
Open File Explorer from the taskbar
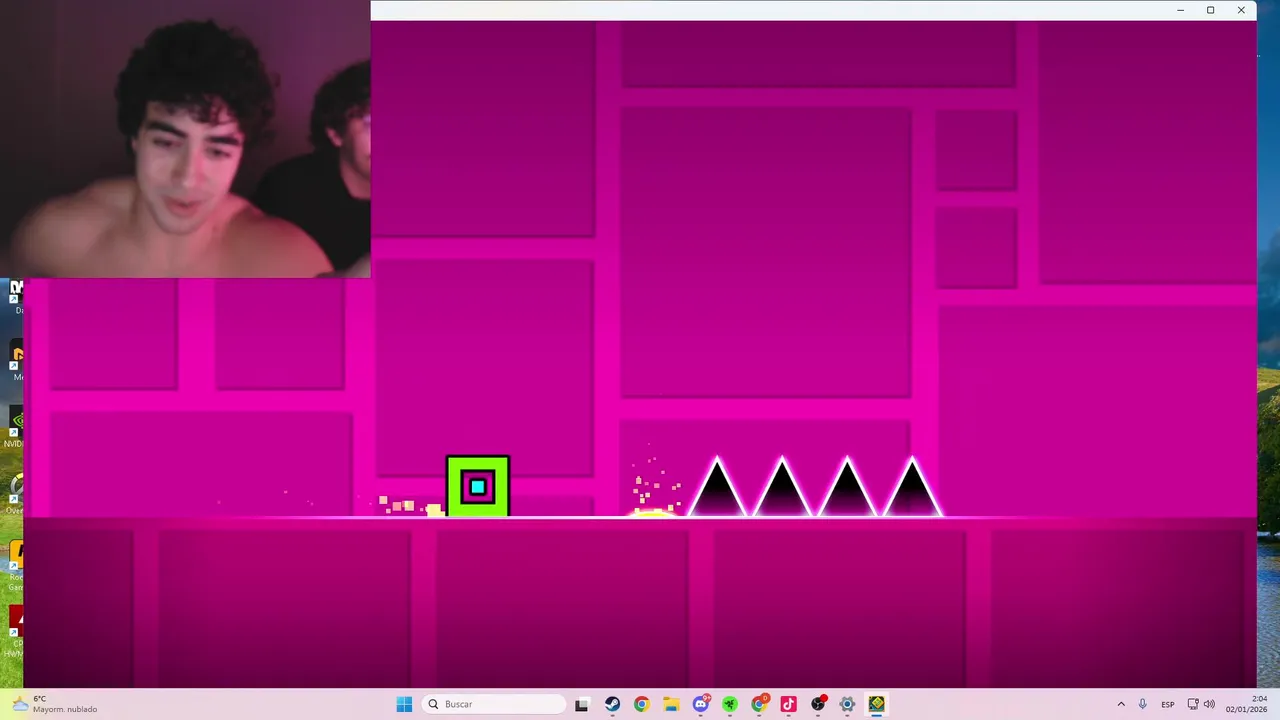pyautogui.click(x=671, y=704)
